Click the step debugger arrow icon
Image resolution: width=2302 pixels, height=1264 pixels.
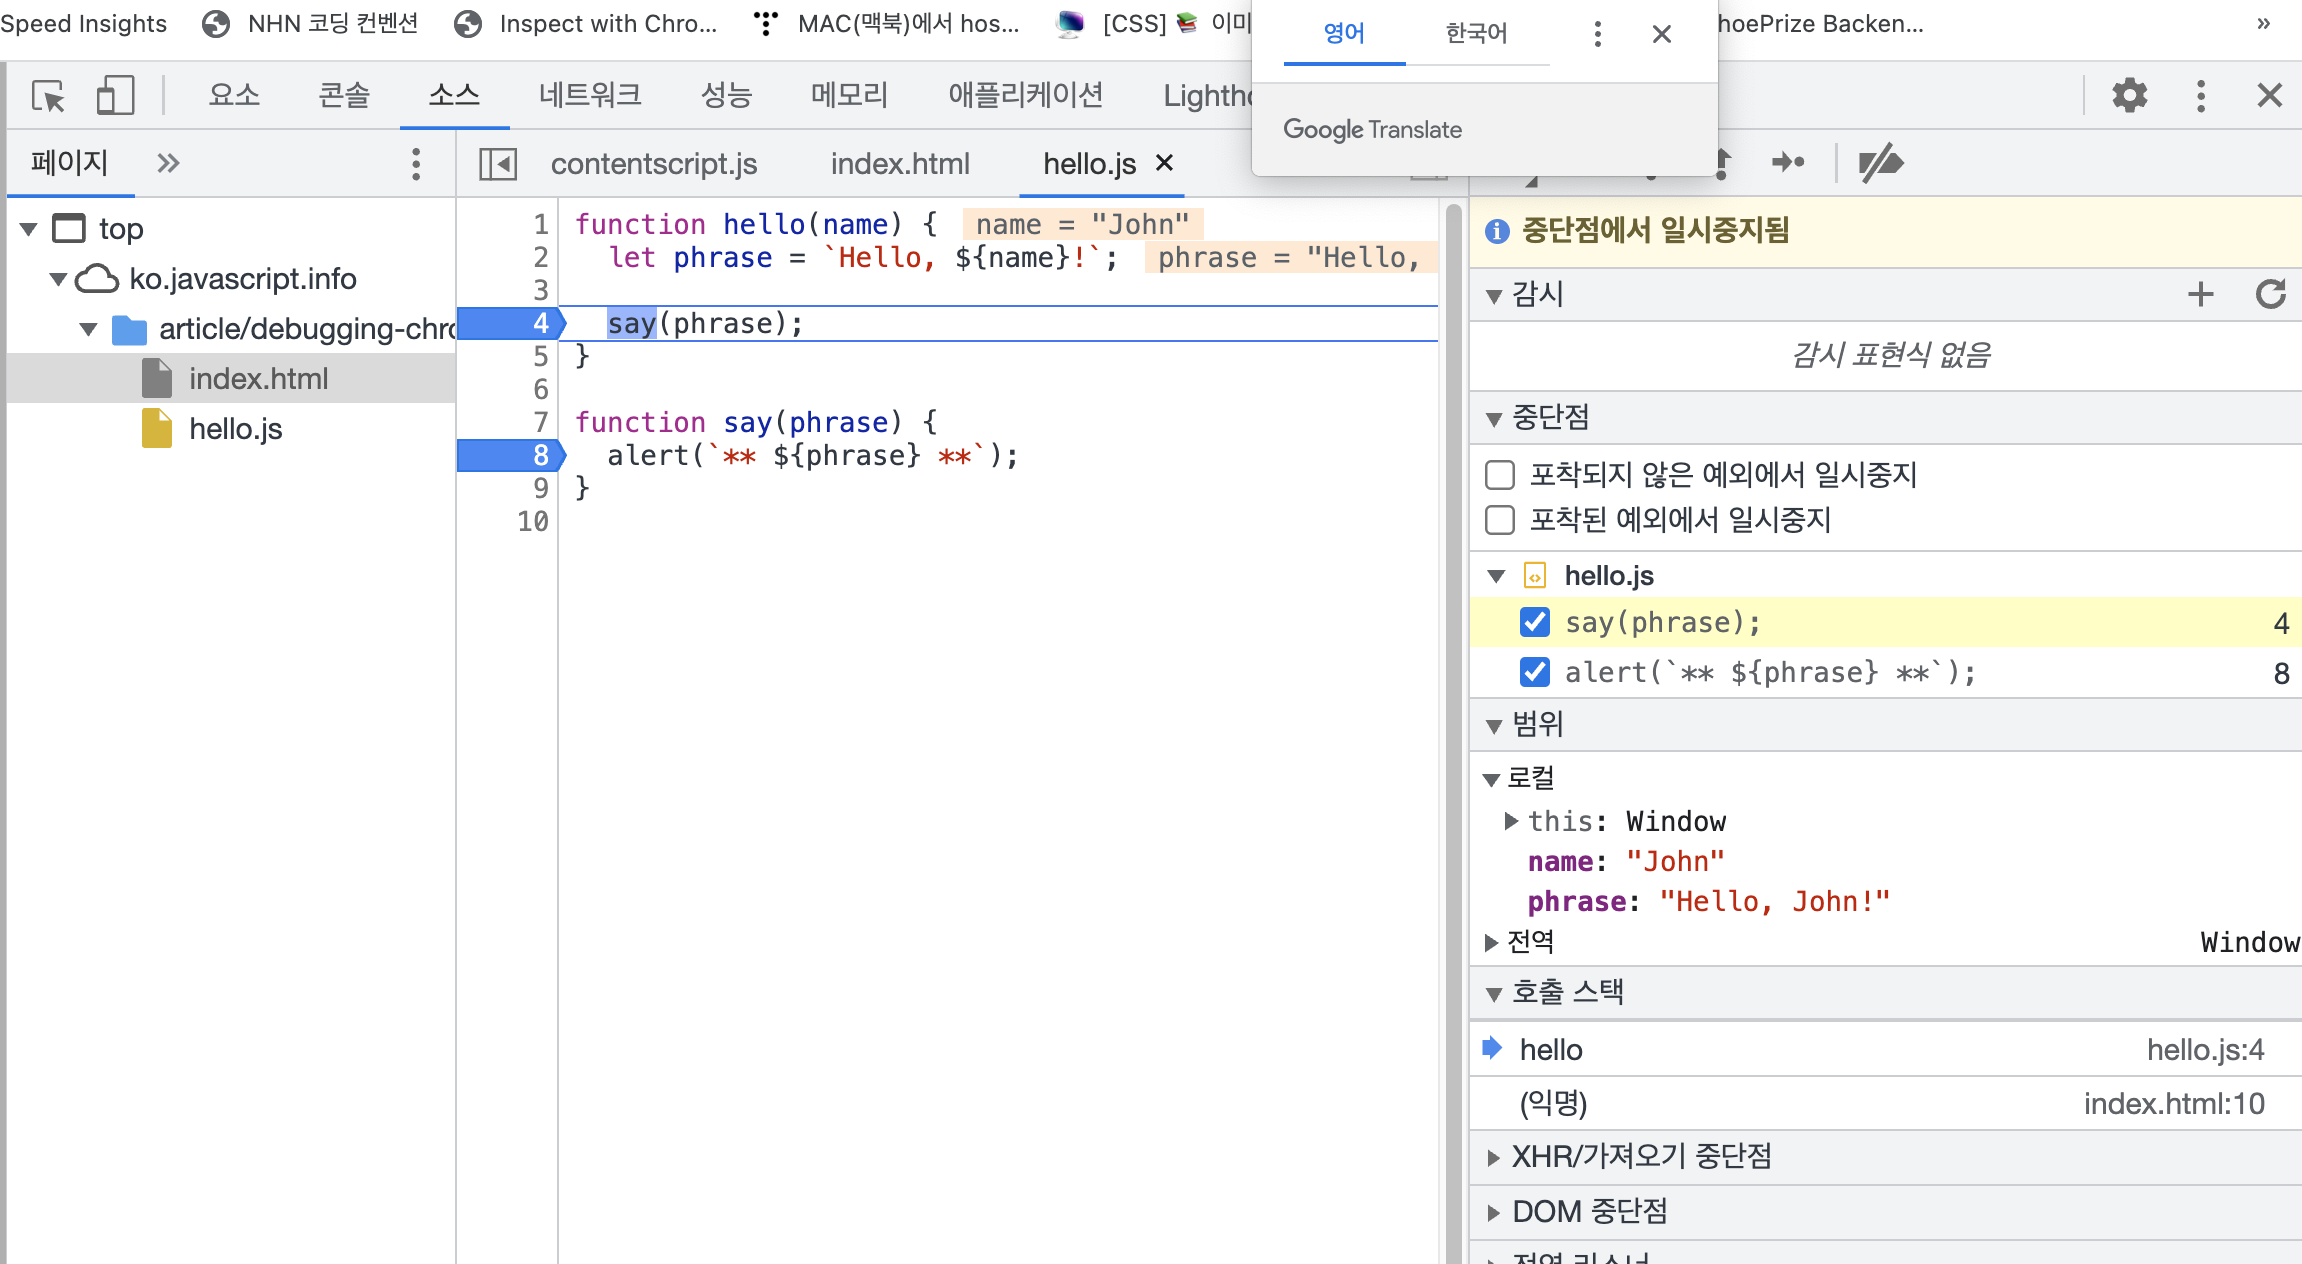point(1788,162)
